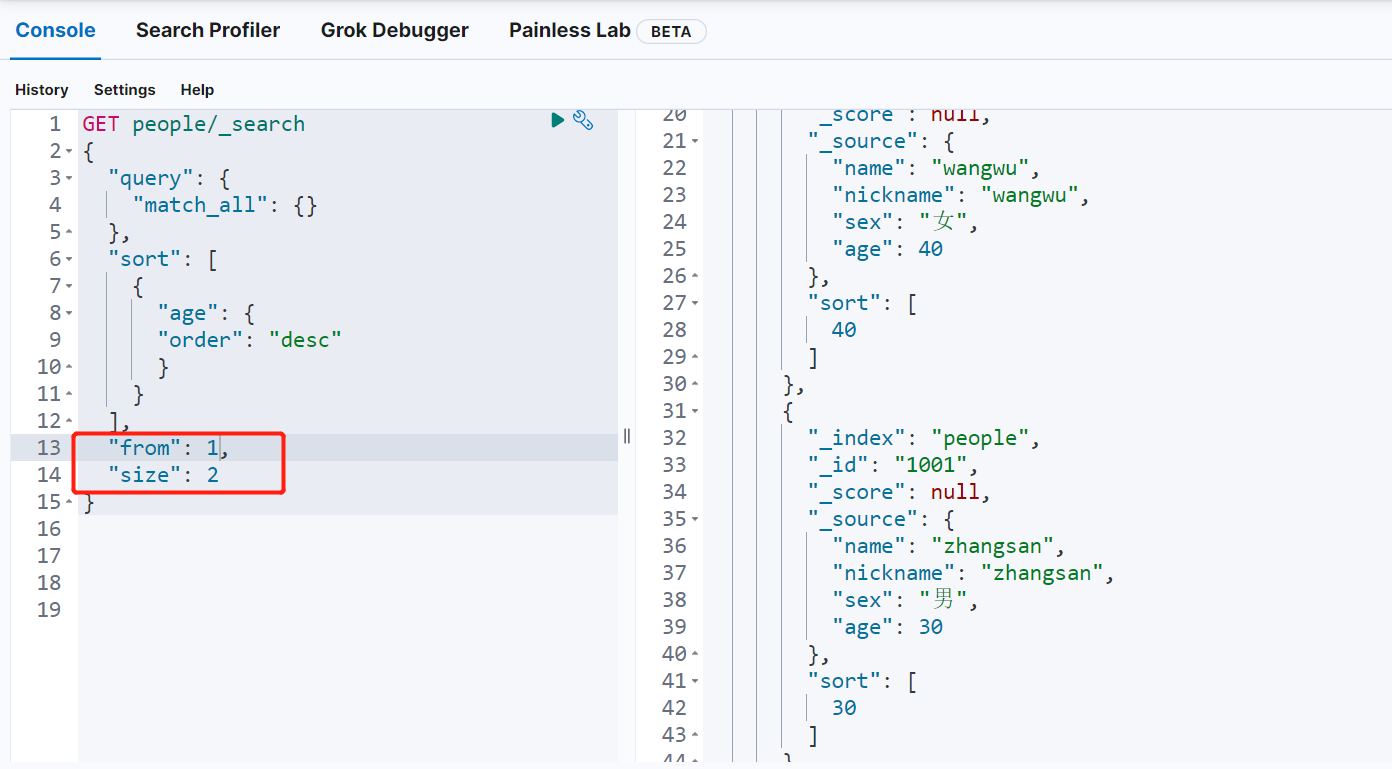This screenshot has height=769, width=1392.
Task: Collapse output "sort" array at line 27
Action: (x=694, y=304)
